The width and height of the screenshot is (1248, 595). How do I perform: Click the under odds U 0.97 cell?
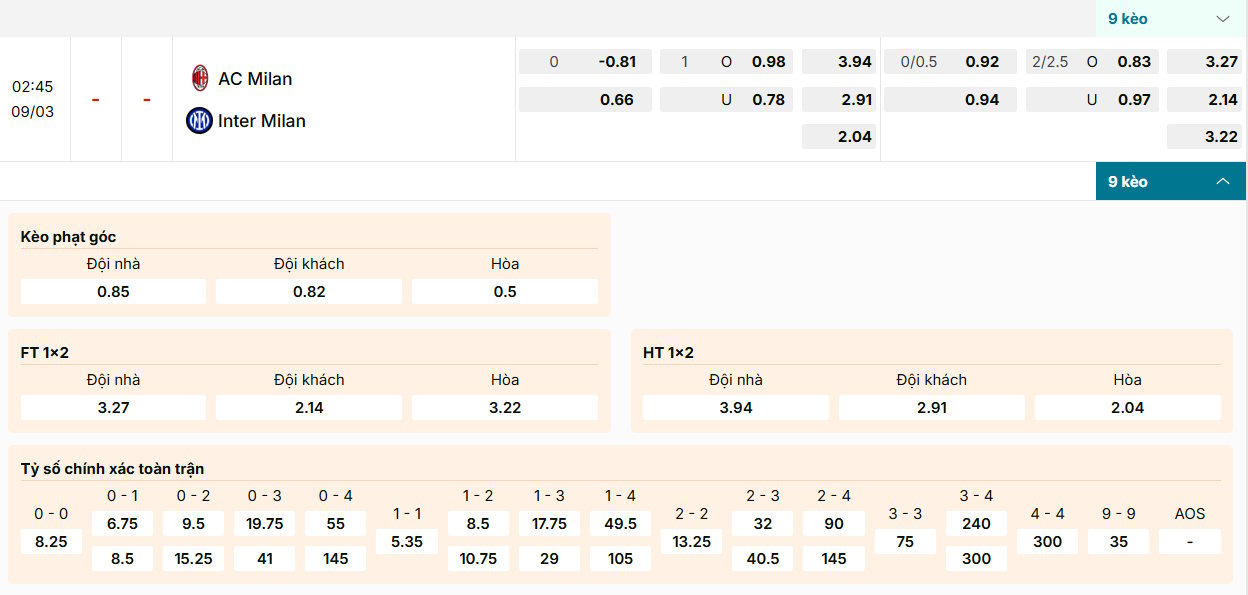click(1092, 100)
